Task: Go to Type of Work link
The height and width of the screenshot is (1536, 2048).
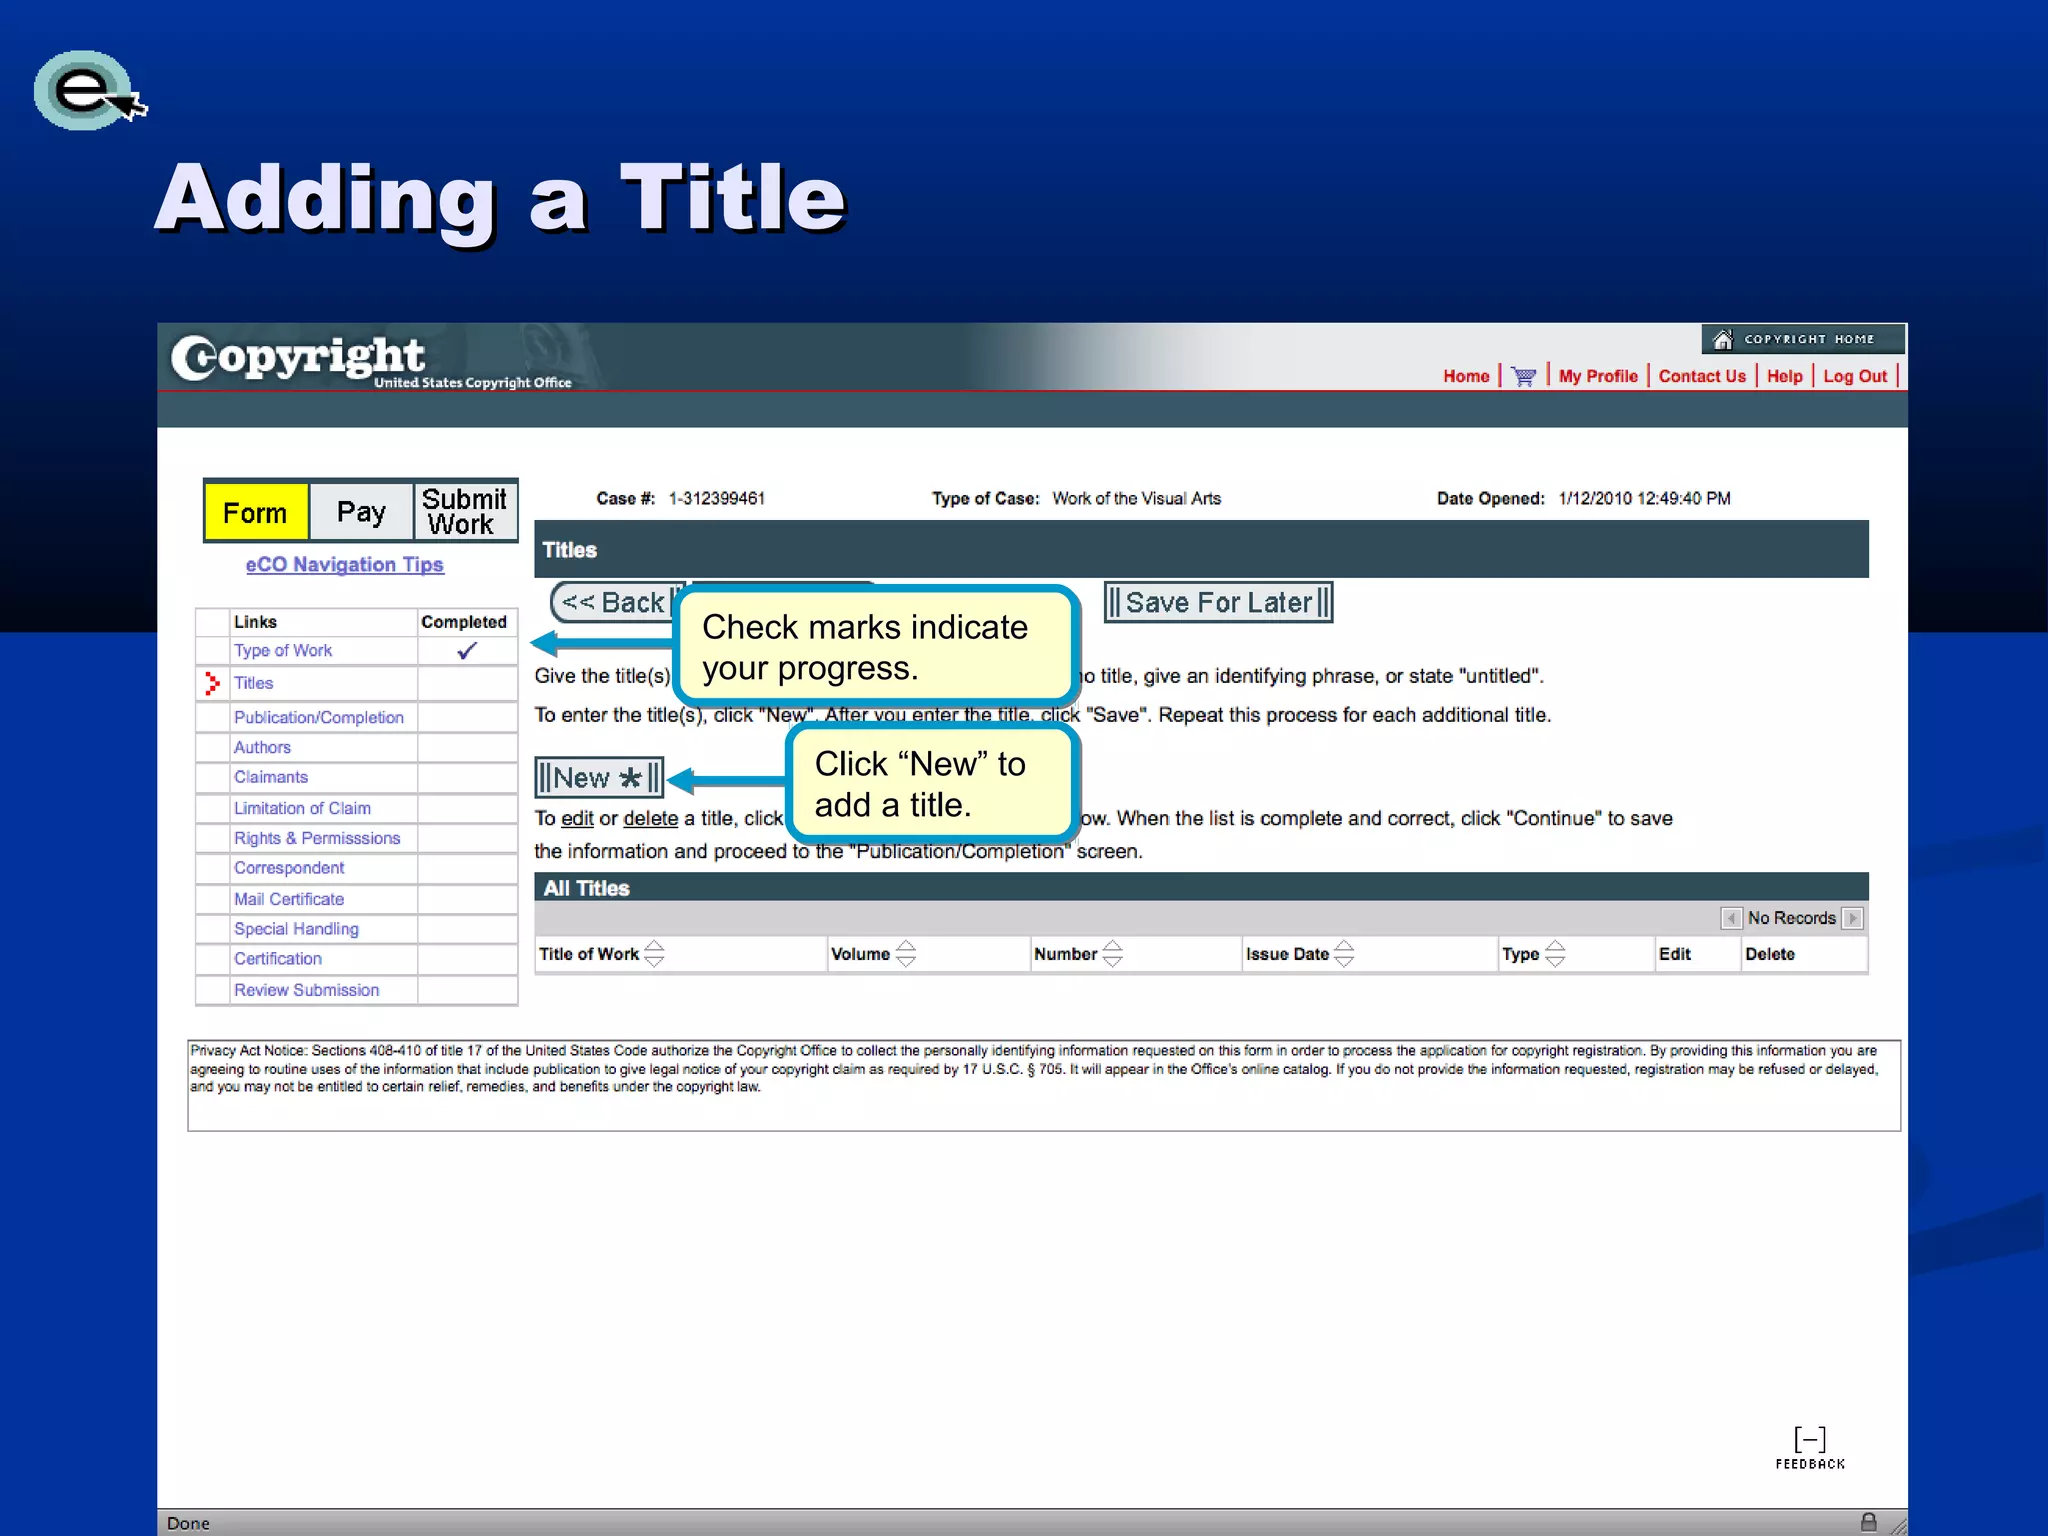Action: click(283, 651)
